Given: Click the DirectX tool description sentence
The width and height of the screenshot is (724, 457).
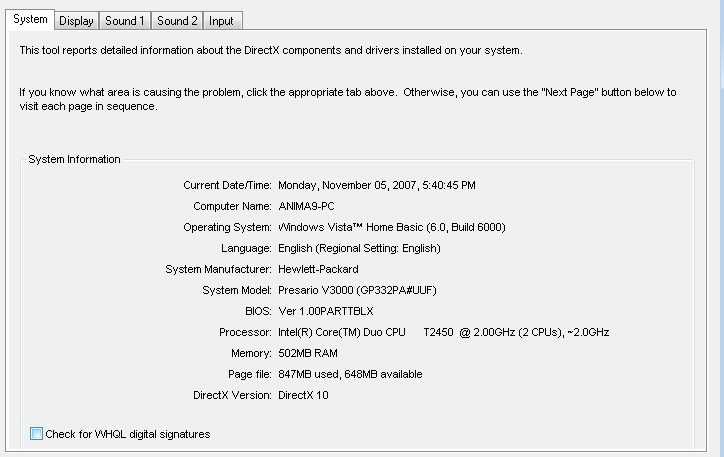Looking at the screenshot, I should coord(271,50).
